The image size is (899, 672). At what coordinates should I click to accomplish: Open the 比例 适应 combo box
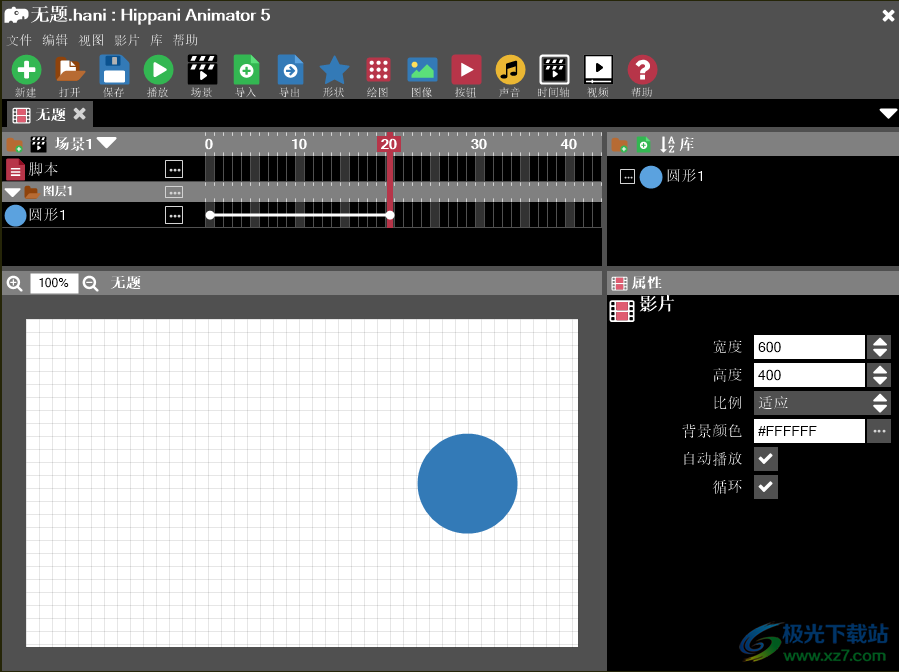pyautogui.click(x=821, y=403)
